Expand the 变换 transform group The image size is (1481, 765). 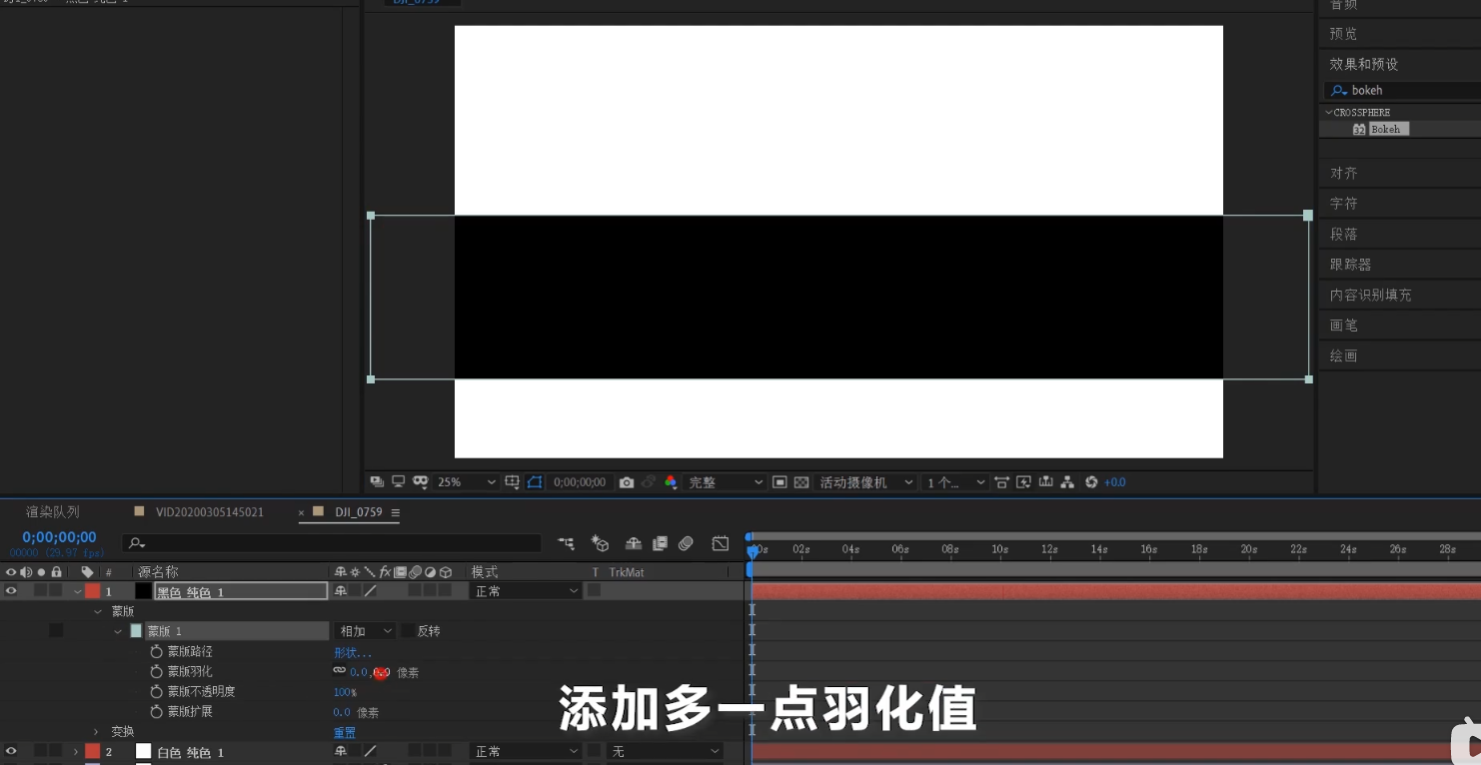click(97, 731)
